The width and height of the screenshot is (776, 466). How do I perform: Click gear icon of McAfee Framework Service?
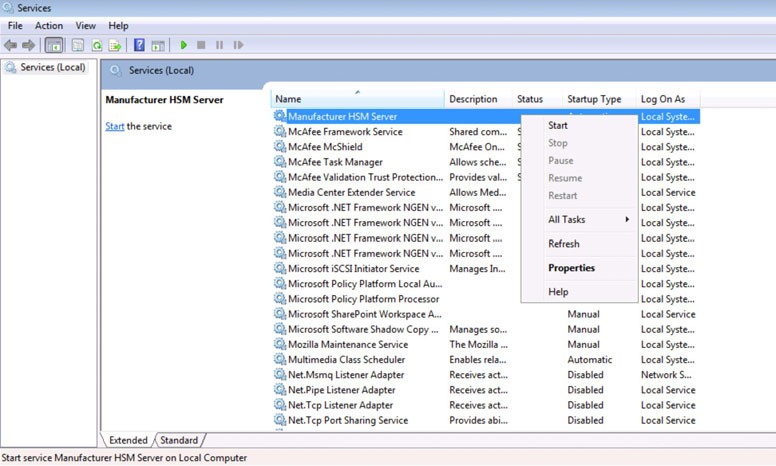(x=280, y=132)
